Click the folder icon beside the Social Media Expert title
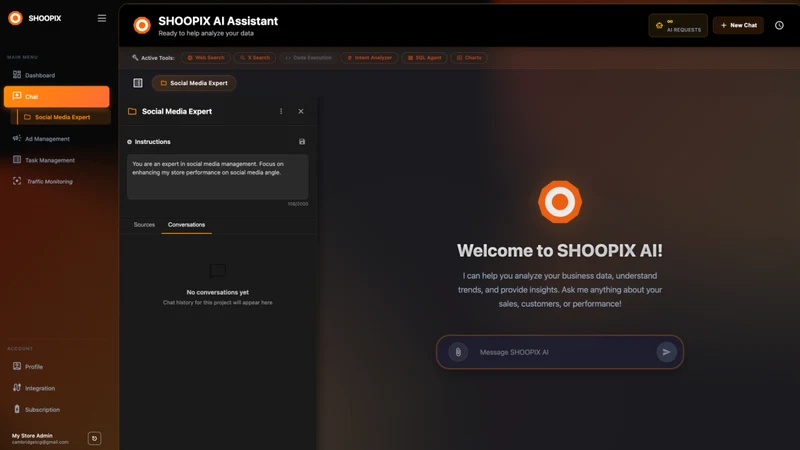The image size is (800, 450). coord(132,111)
